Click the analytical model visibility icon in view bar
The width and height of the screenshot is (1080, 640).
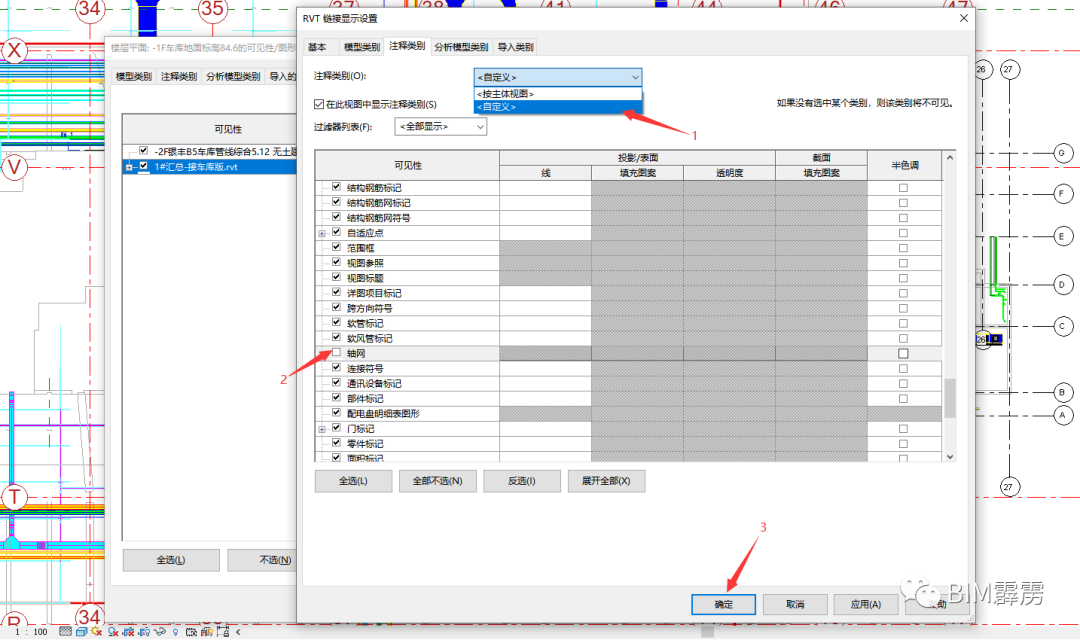point(207,632)
